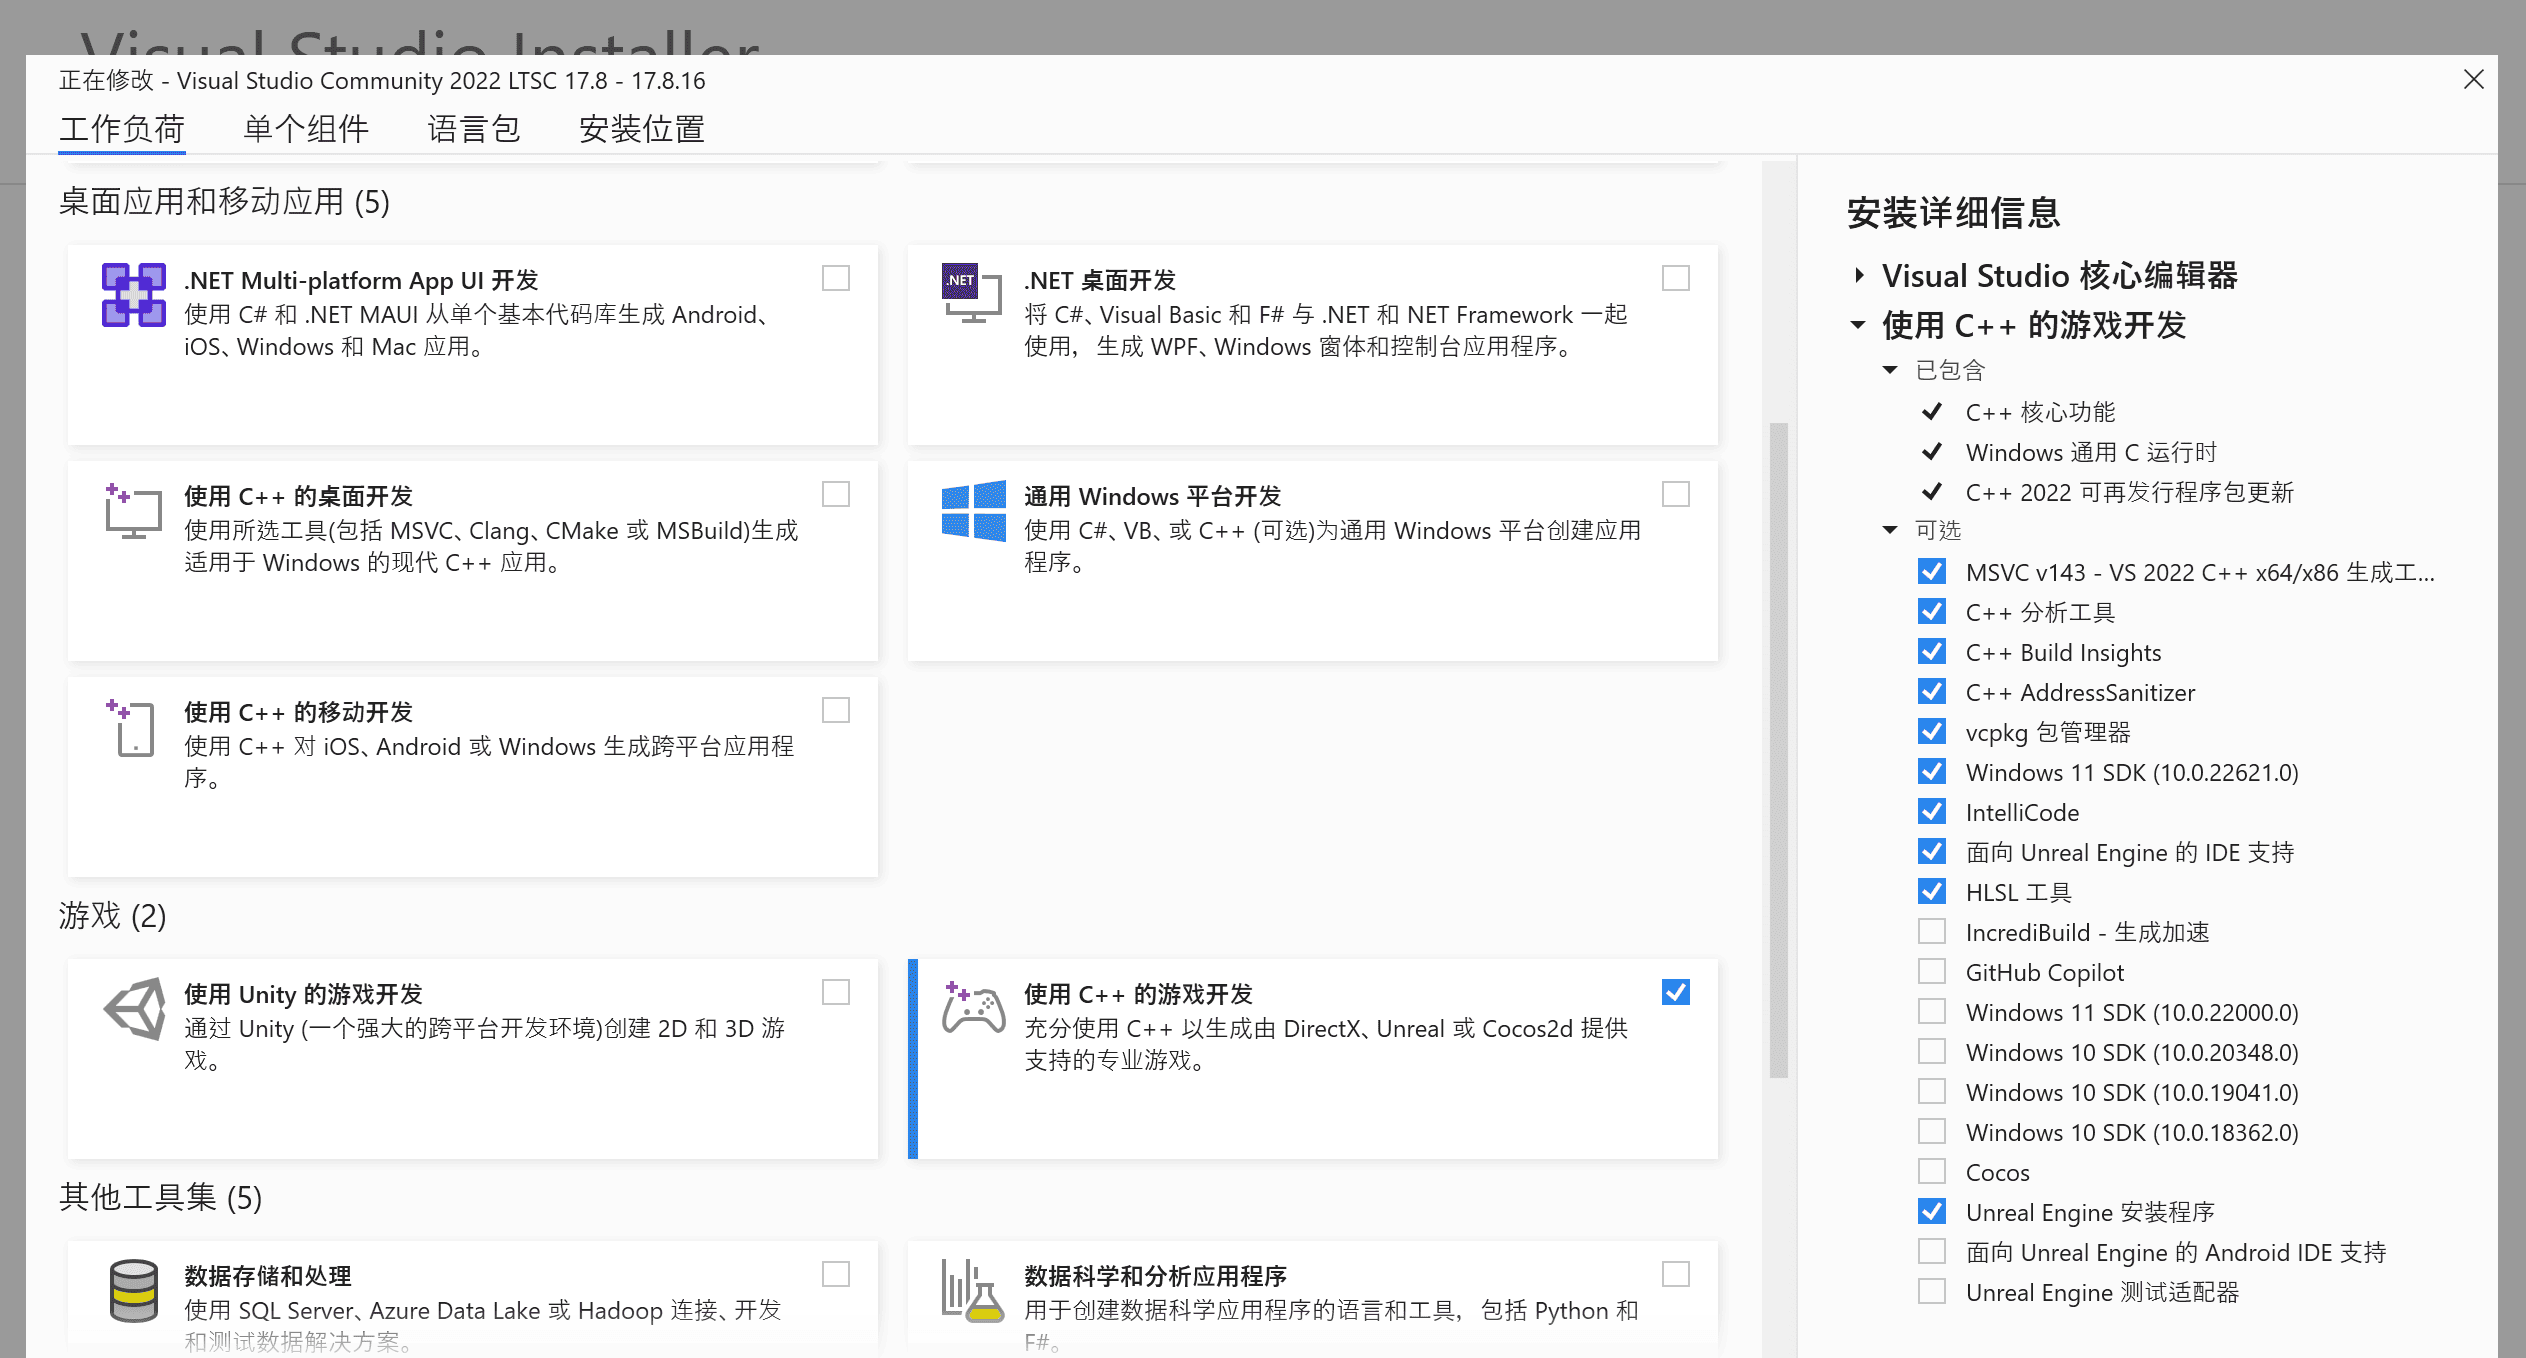2526x1358 pixels.
Task: Enable the .NET Multi-platform App UI 开发 workload checkbox
Action: [836, 278]
